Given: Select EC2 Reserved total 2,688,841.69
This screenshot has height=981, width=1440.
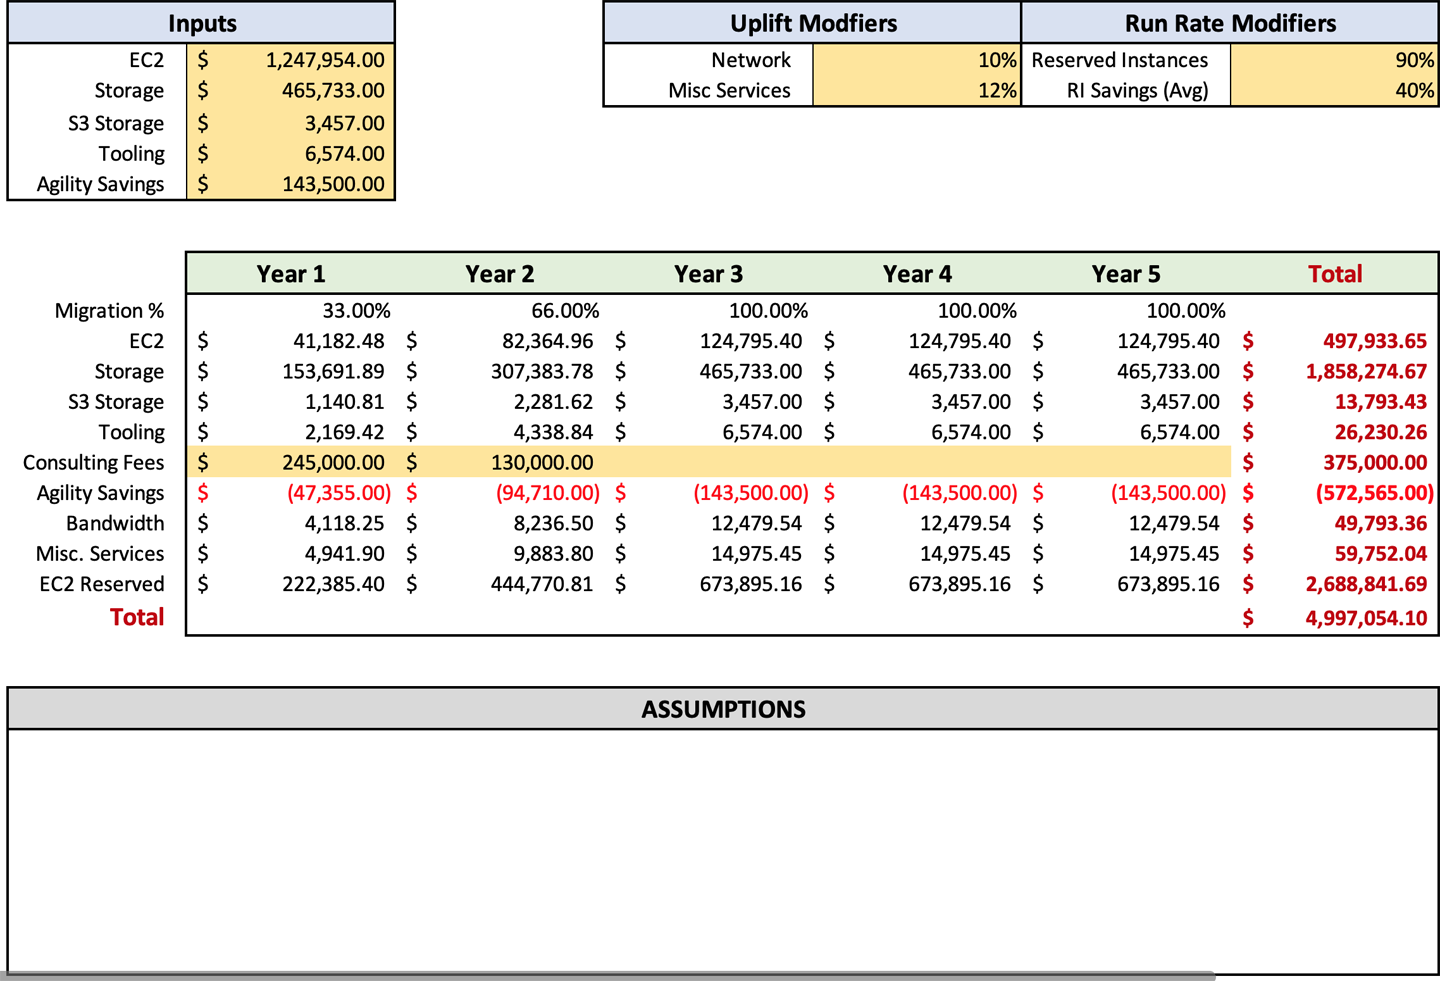Looking at the screenshot, I should 1366,584.
